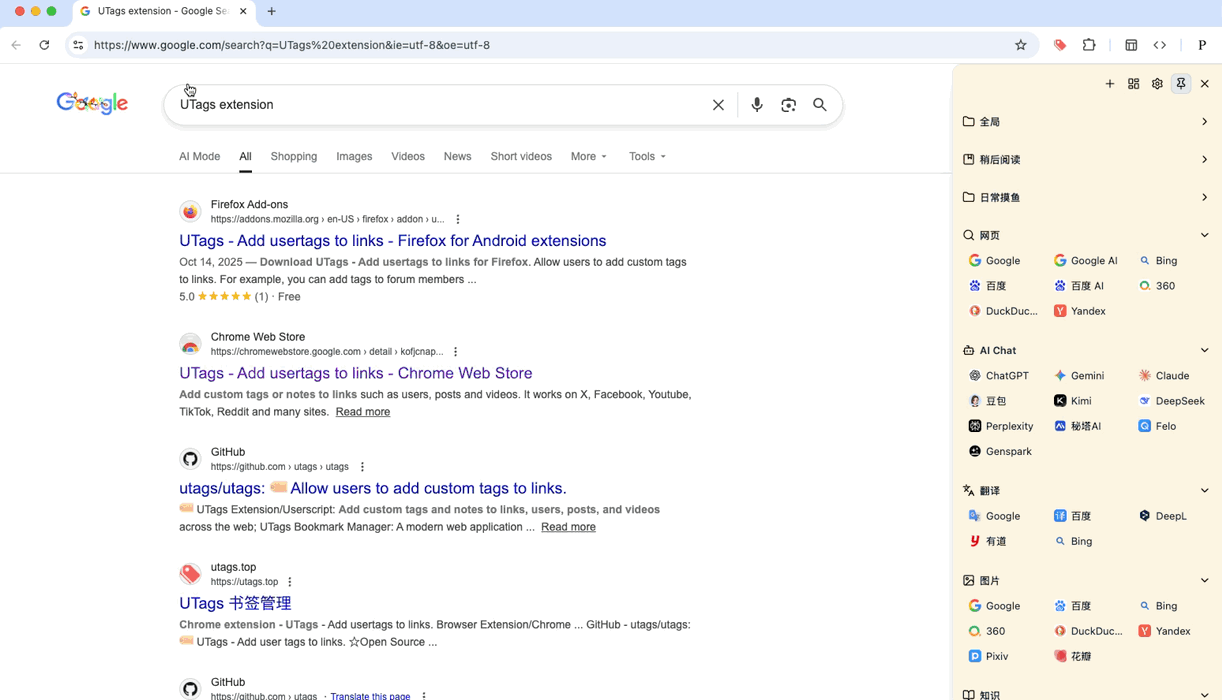Viewport: 1222px width, 700px height.
Task: Collapse the 翻译 section
Action: (1204, 491)
